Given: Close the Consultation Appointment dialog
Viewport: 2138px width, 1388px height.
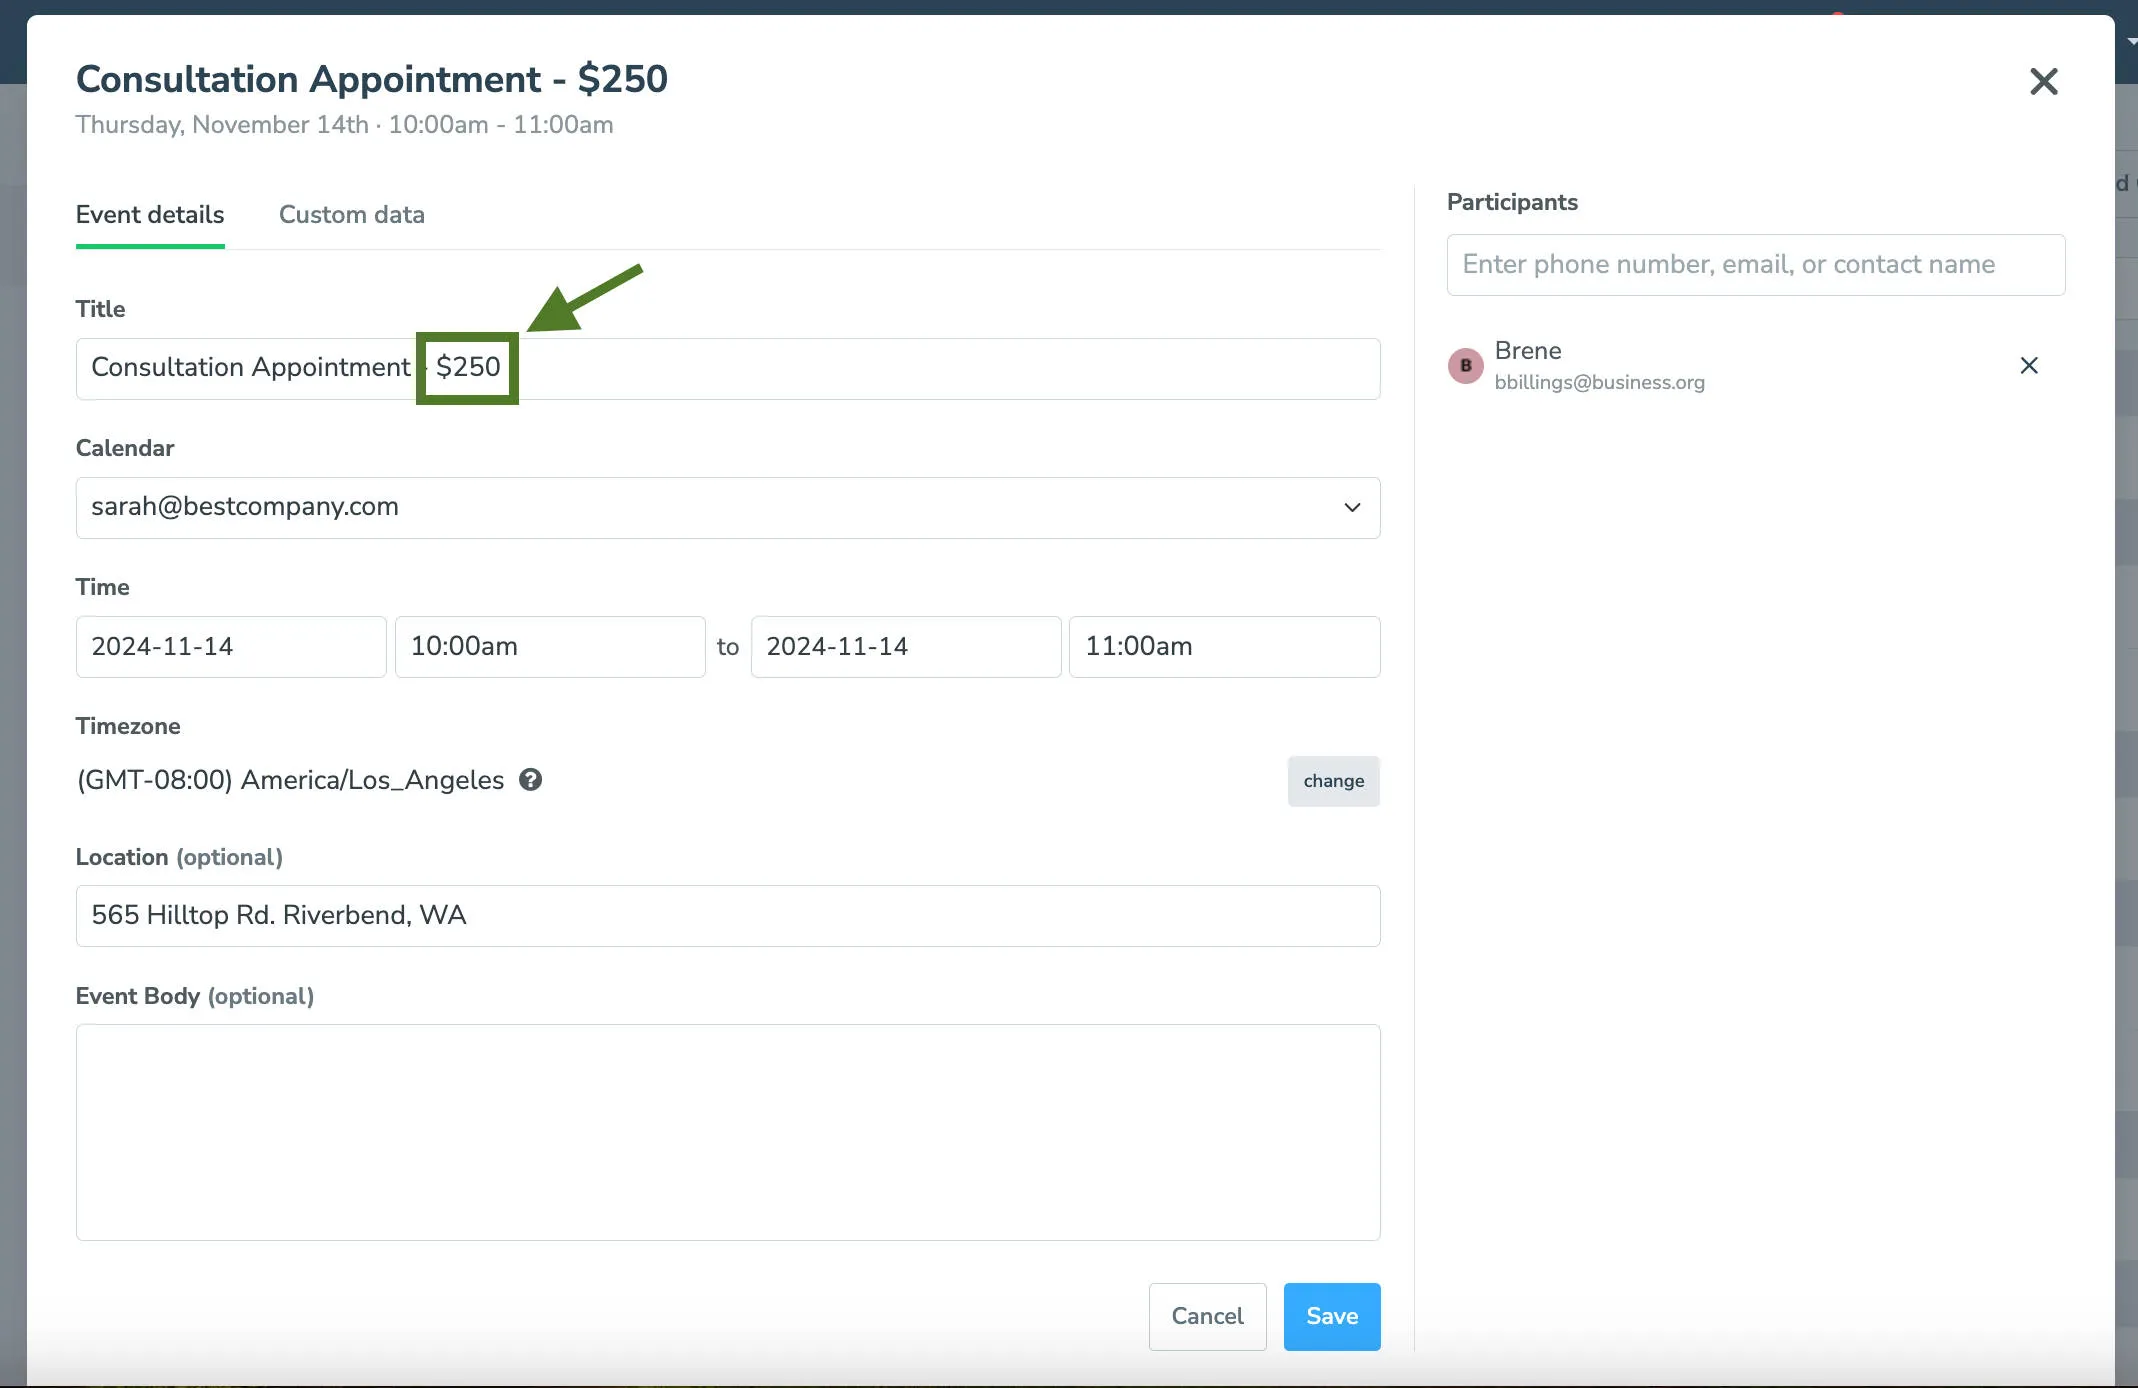Looking at the screenshot, I should point(2044,82).
